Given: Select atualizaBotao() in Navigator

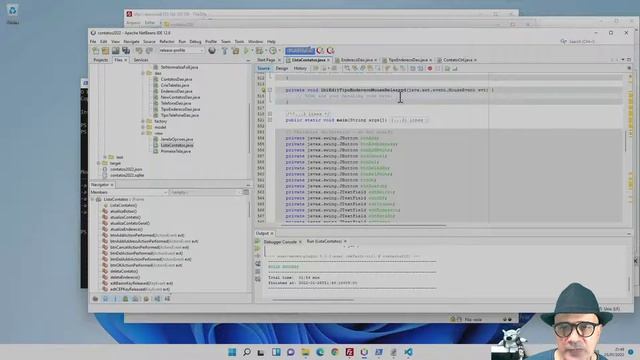Looking at the screenshot, I should (x=123, y=211).
